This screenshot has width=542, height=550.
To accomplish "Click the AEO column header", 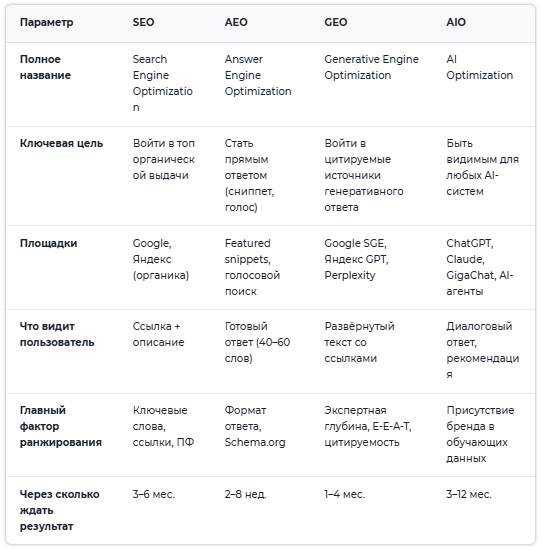I will click(236, 22).
